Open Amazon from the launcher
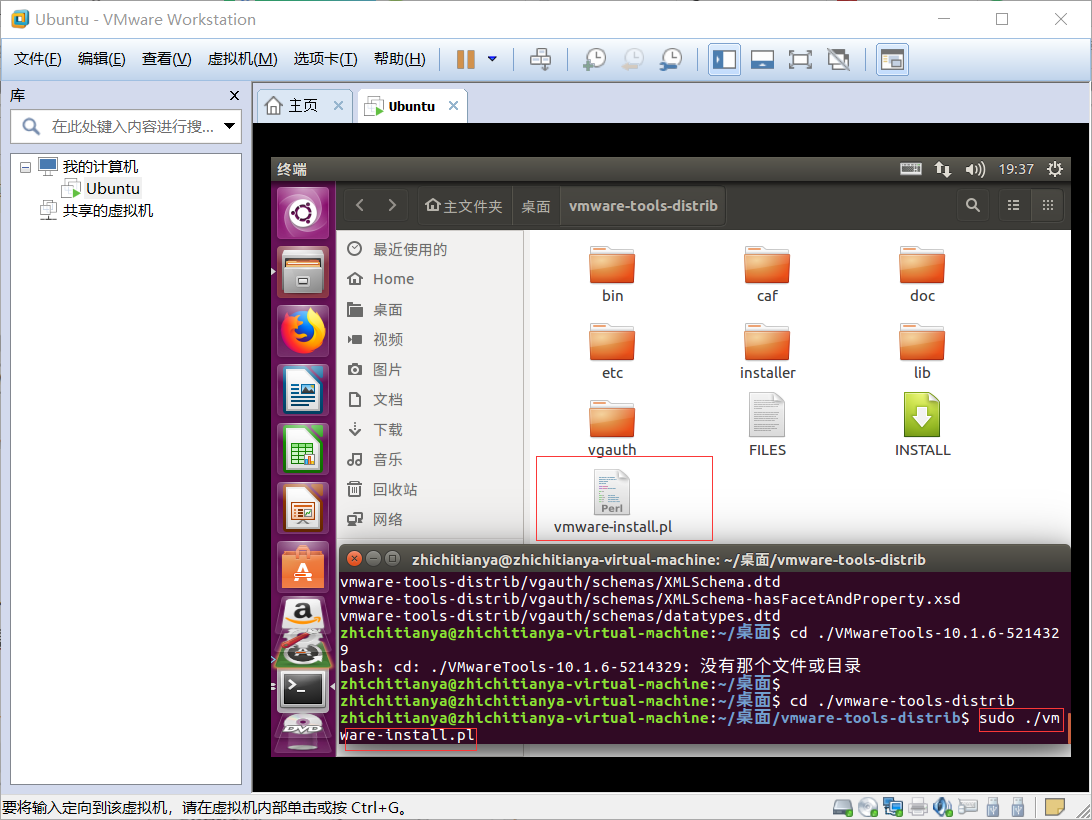 tap(303, 614)
